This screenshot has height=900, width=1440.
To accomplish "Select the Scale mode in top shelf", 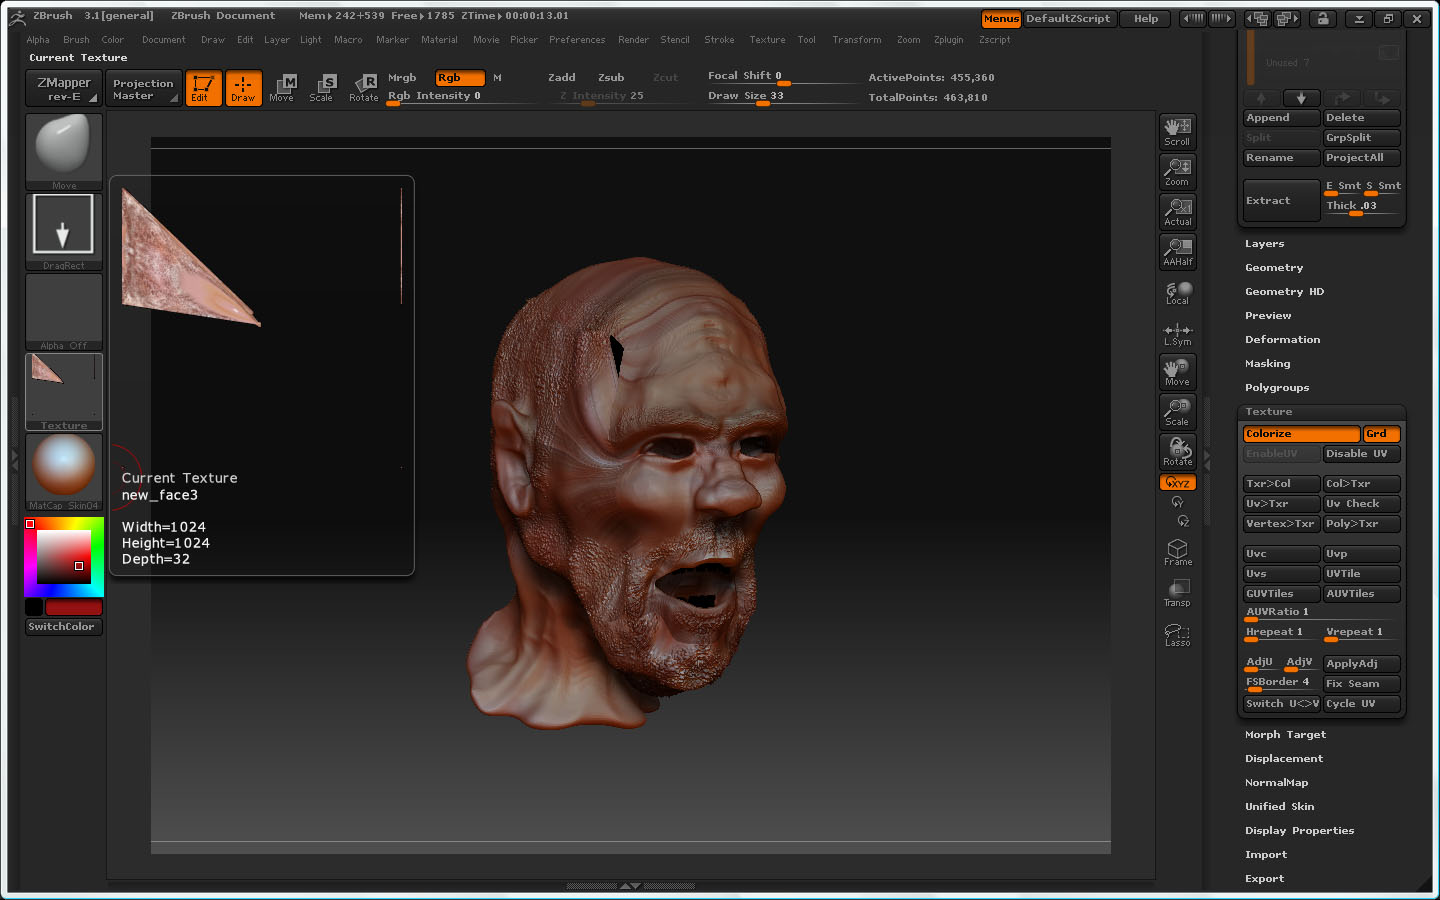I will pyautogui.click(x=322, y=88).
